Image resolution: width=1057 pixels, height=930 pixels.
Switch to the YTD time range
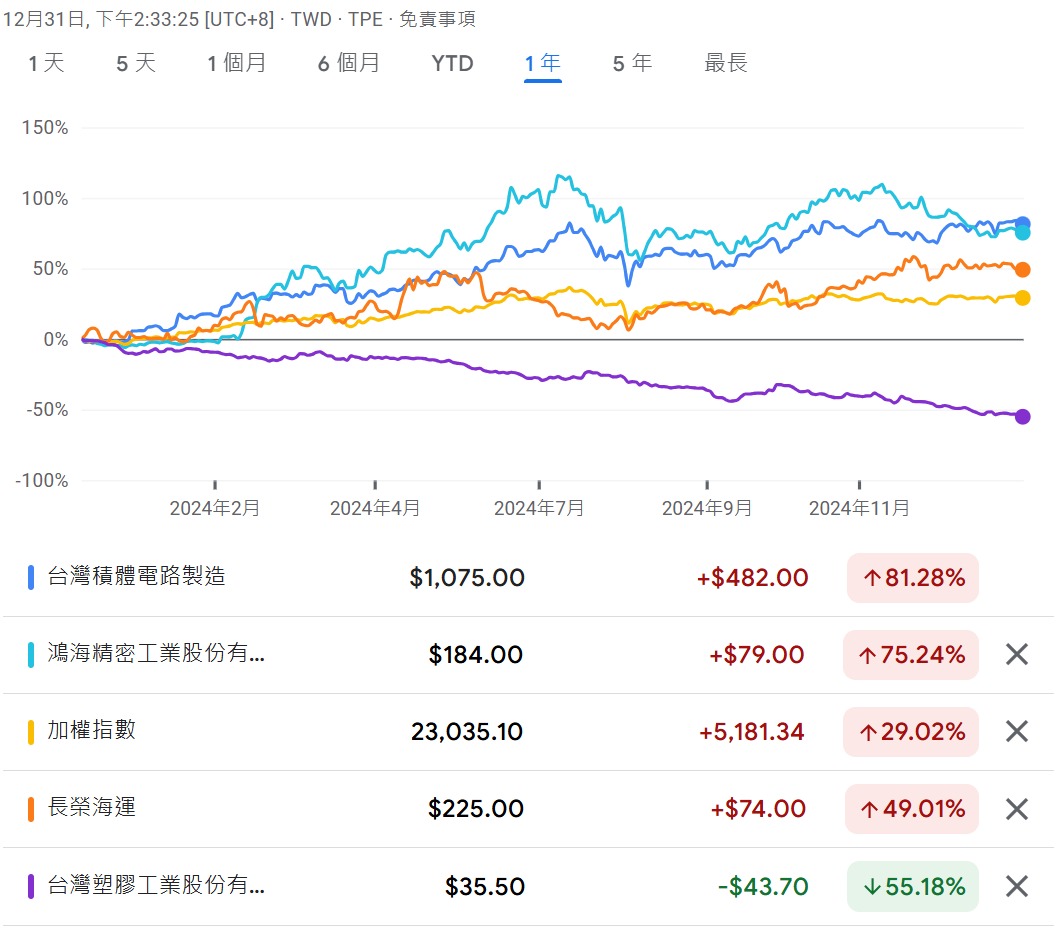pyautogui.click(x=452, y=63)
